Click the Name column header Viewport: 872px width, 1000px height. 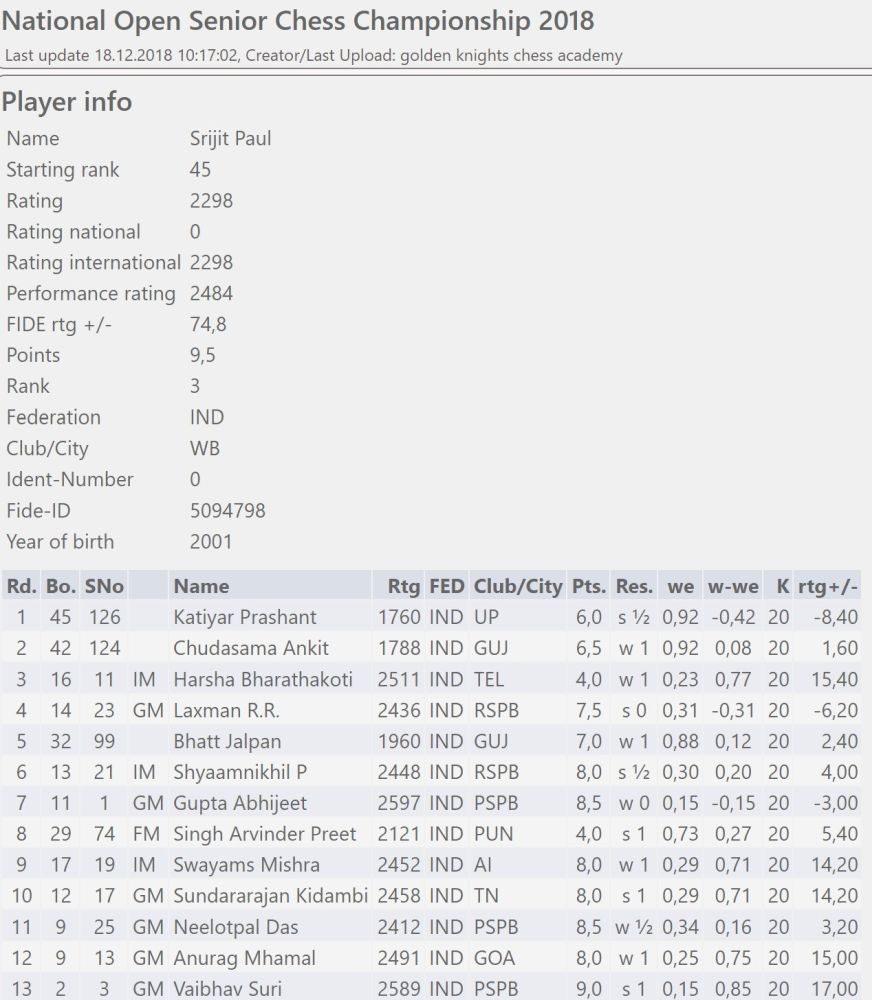pos(201,586)
